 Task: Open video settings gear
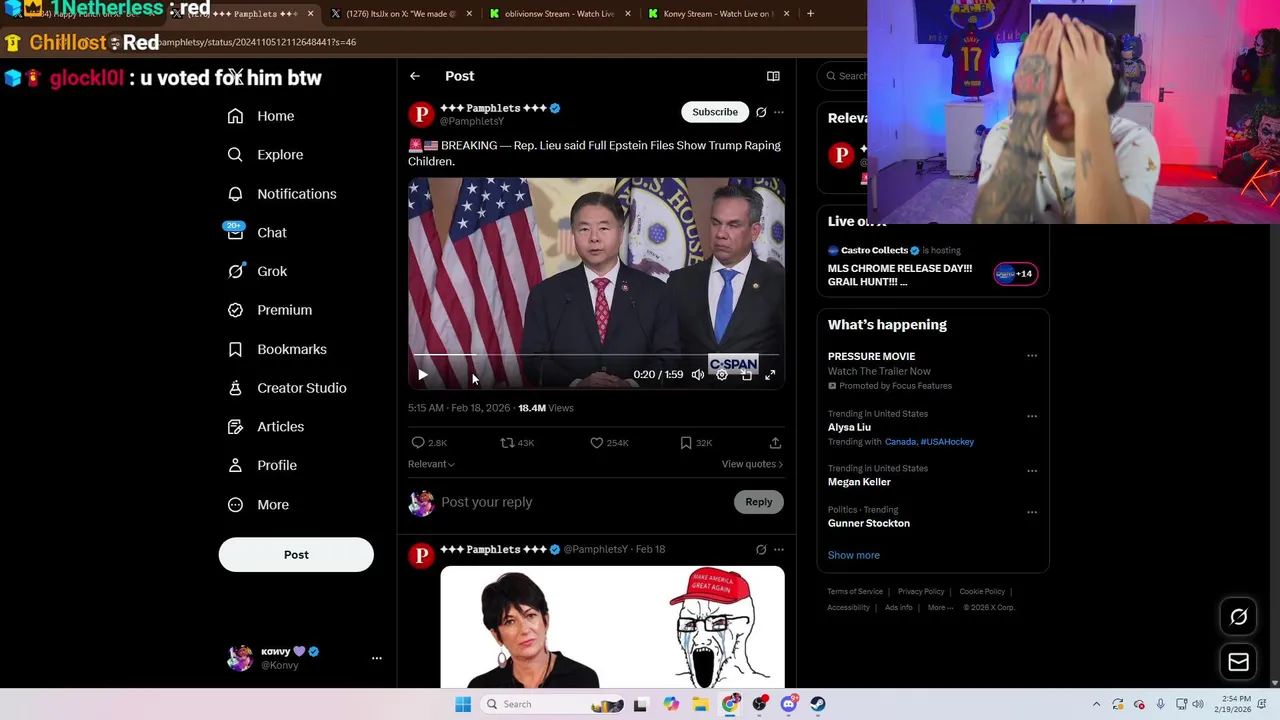pyautogui.click(x=722, y=375)
